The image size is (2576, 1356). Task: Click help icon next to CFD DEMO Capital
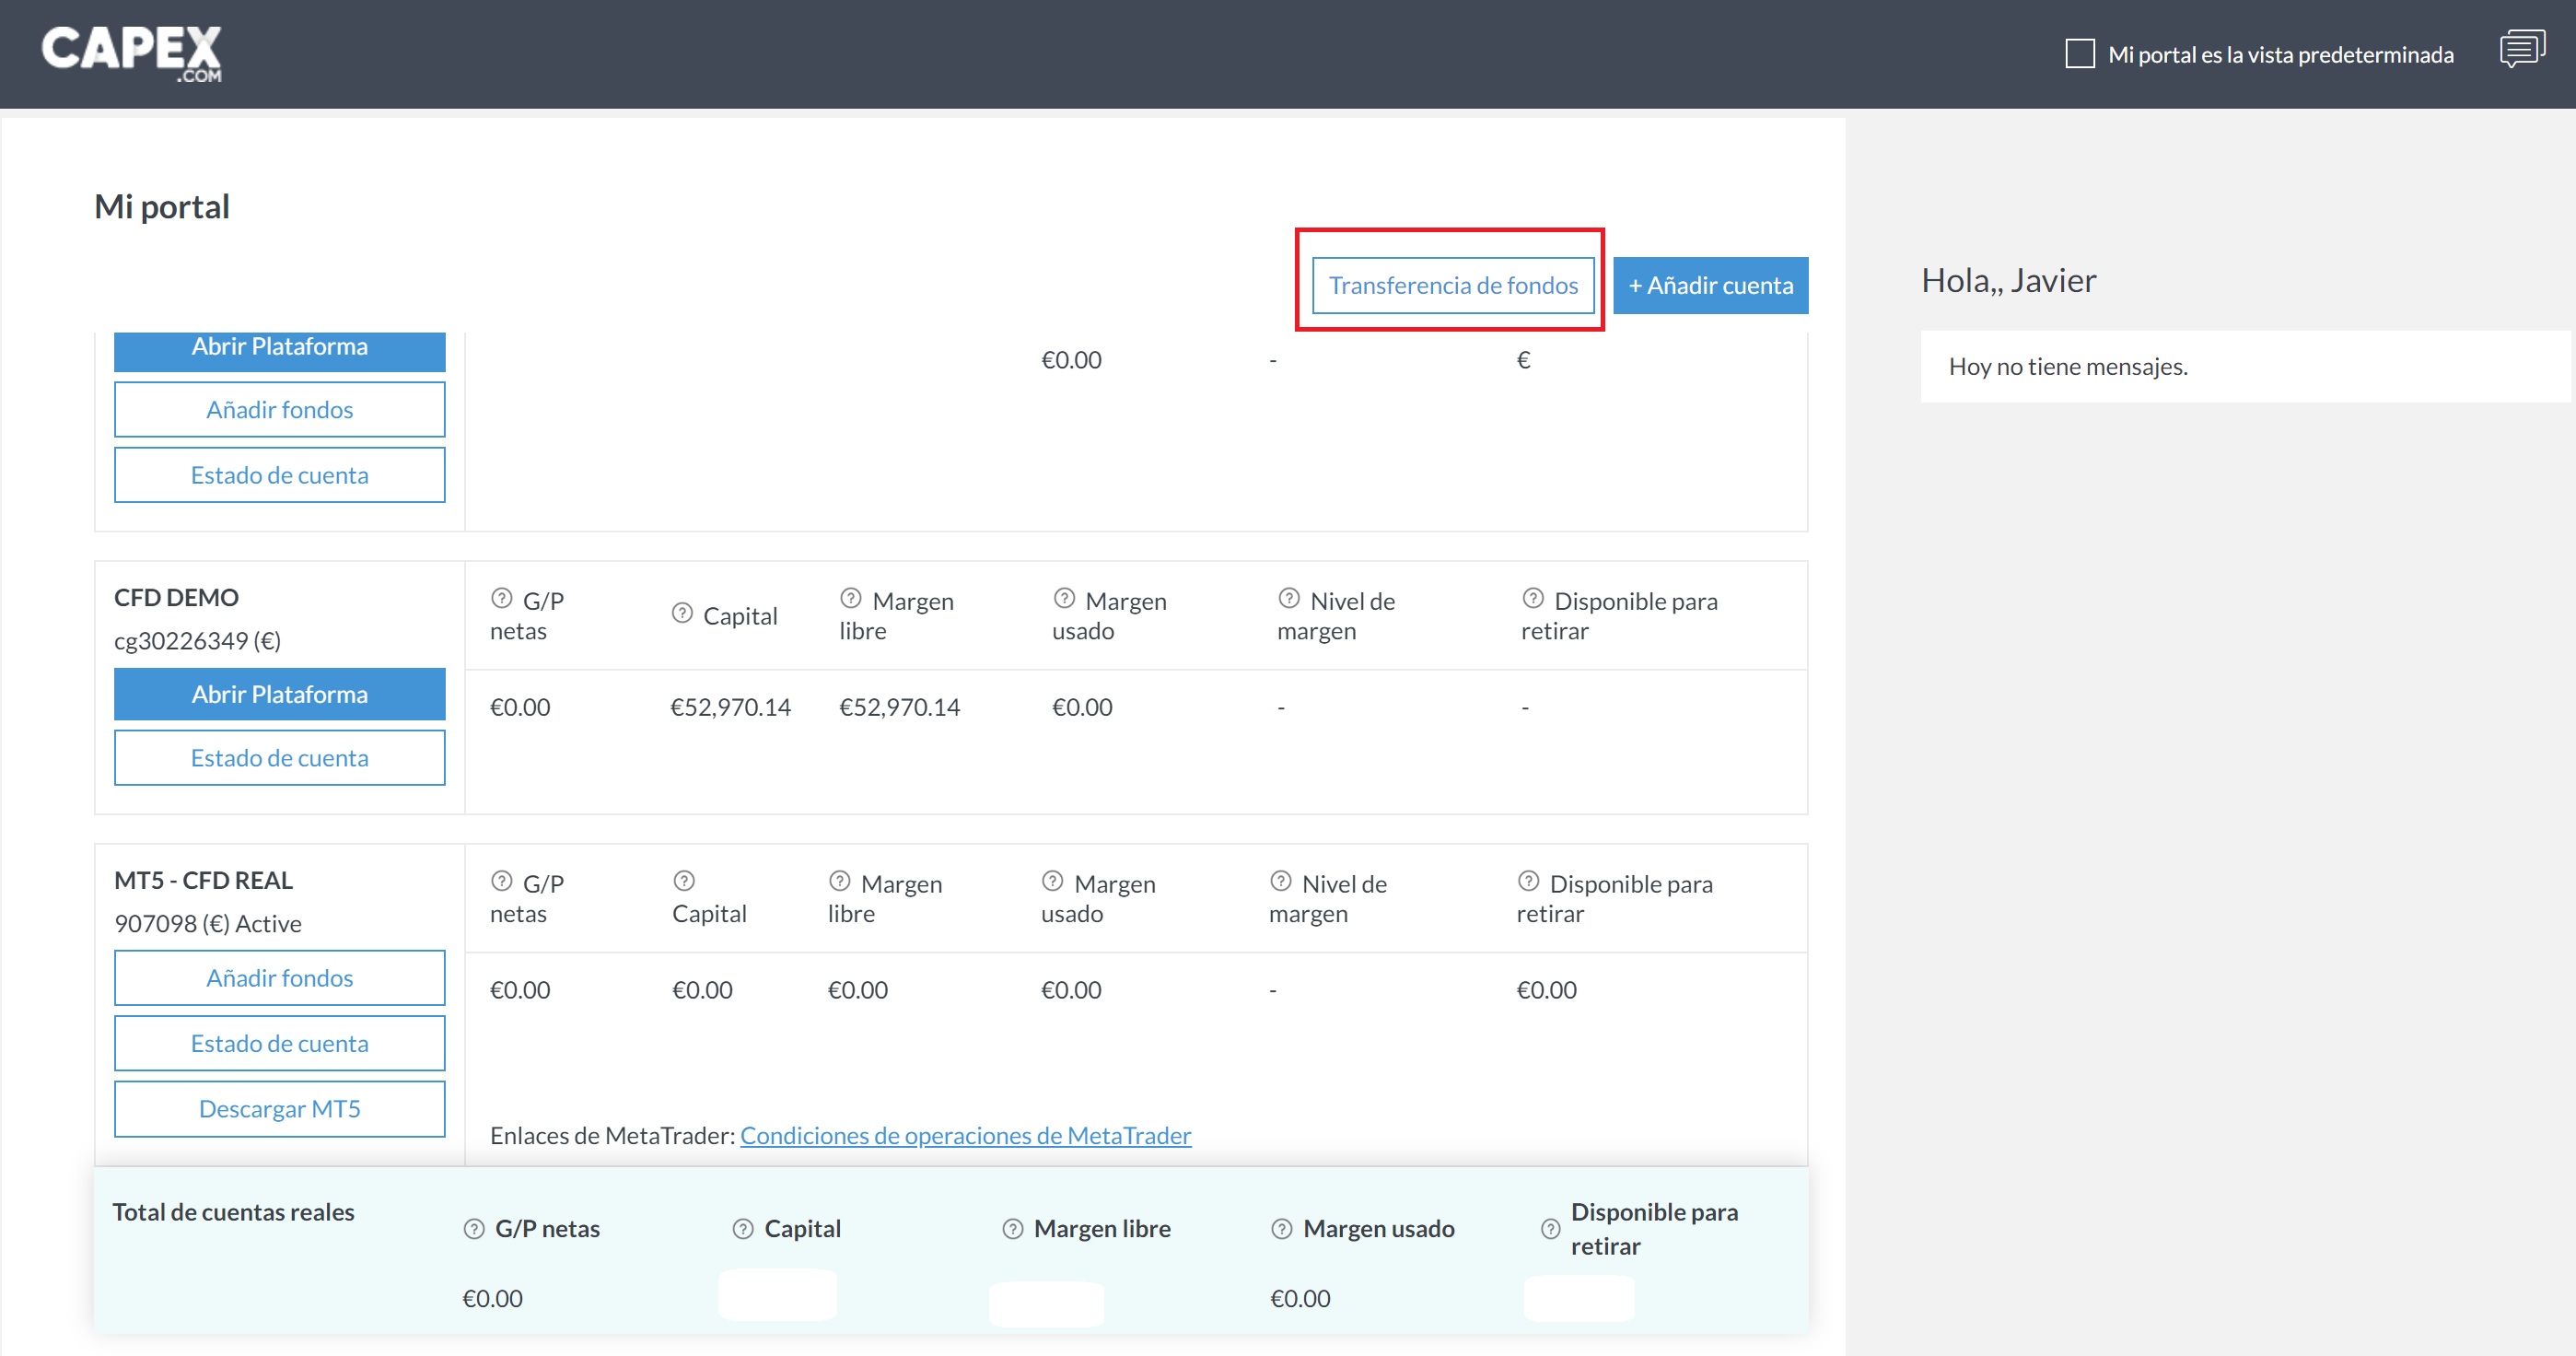(x=682, y=613)
